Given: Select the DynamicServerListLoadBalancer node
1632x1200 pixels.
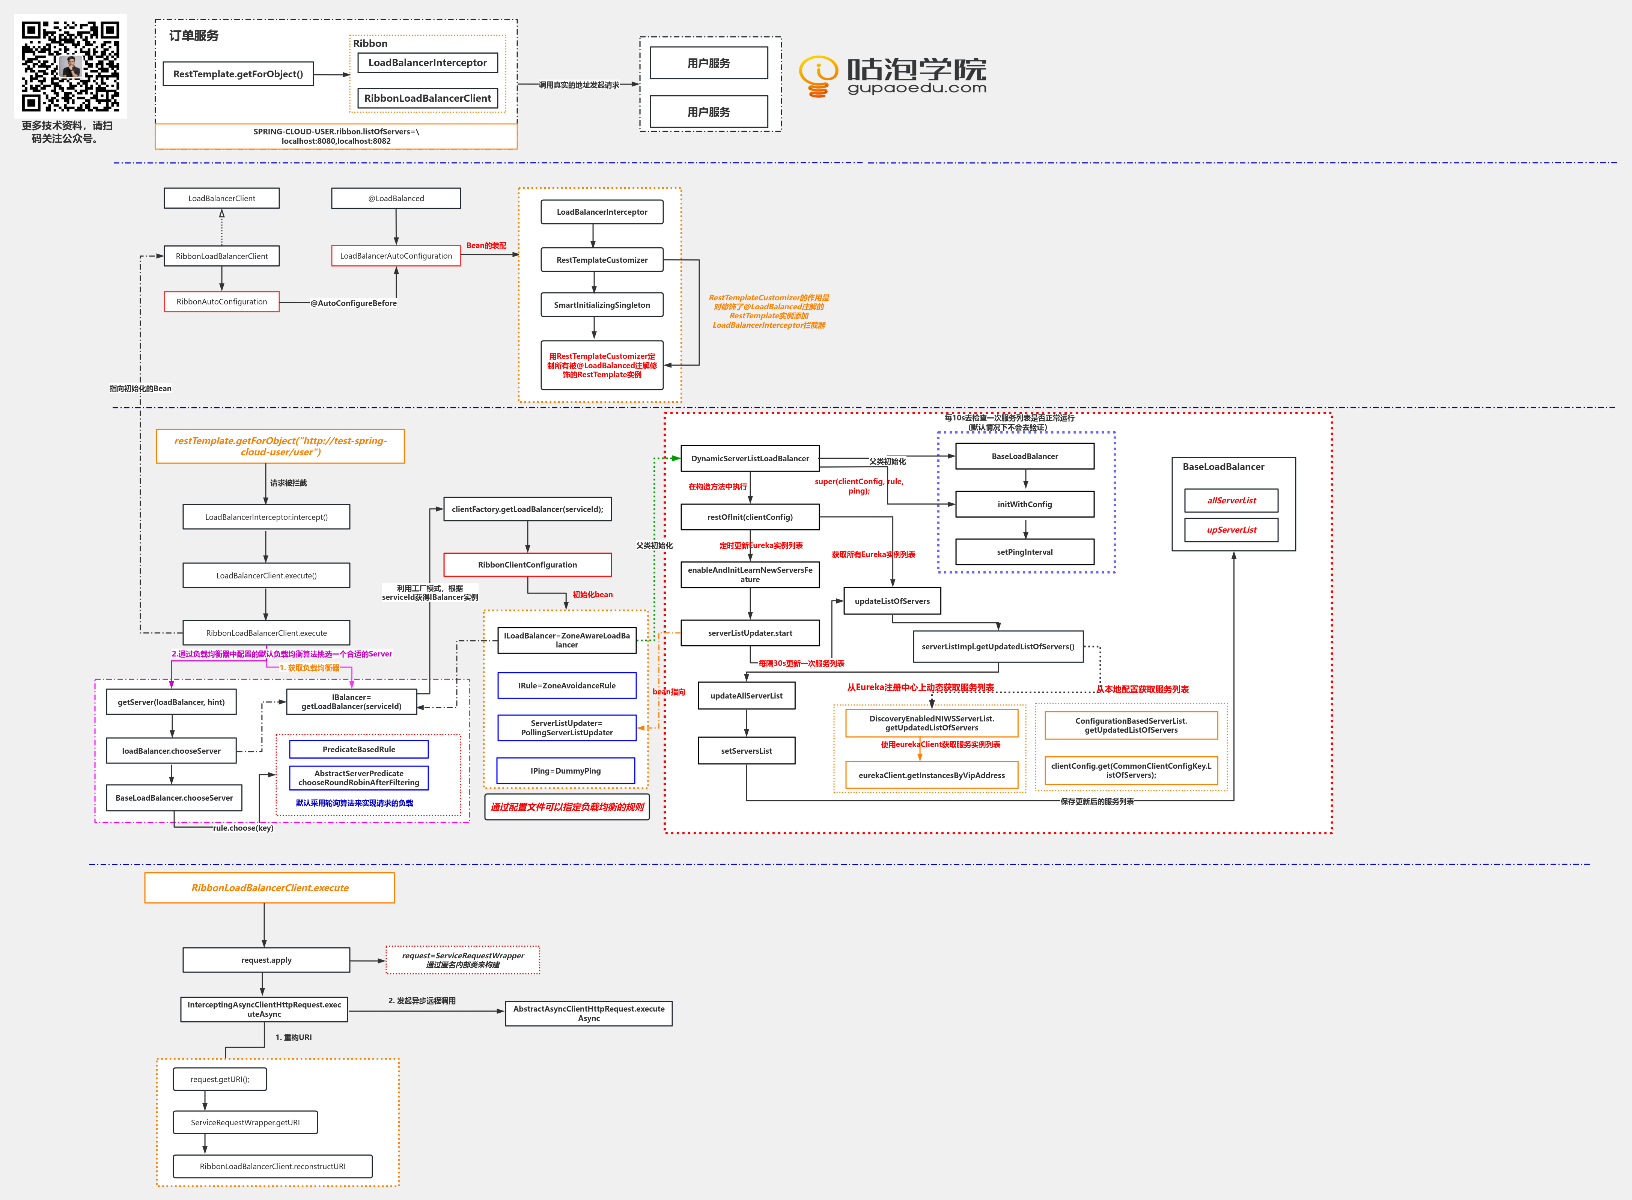Looking at the screenshot, I should click(x=749, y=458).
